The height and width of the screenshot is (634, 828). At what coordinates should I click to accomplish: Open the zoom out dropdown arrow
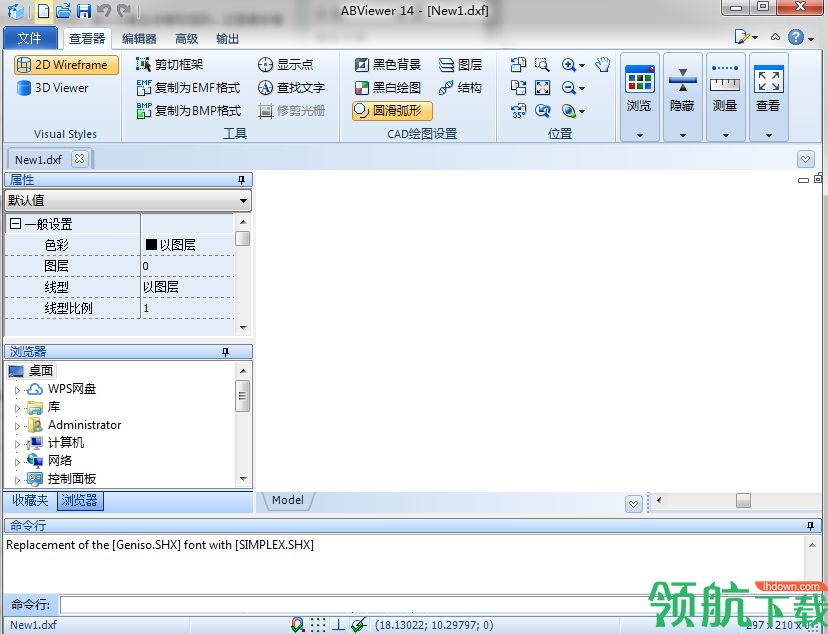(x=582, y=88)
